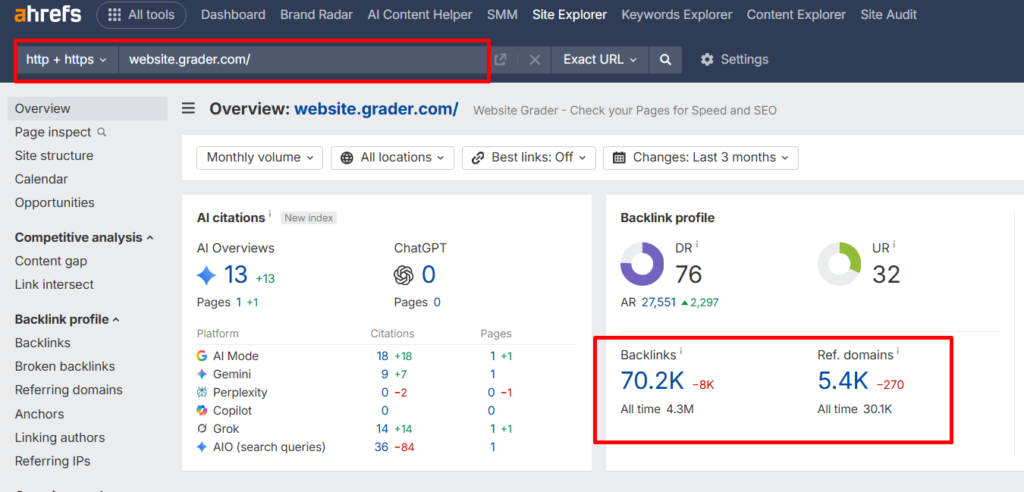Viewport: 1024px width, 492px height.
Task: Click the search magnifier button
Action: 665,59
